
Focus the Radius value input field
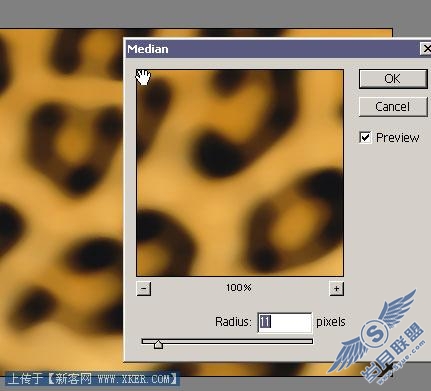285,322
